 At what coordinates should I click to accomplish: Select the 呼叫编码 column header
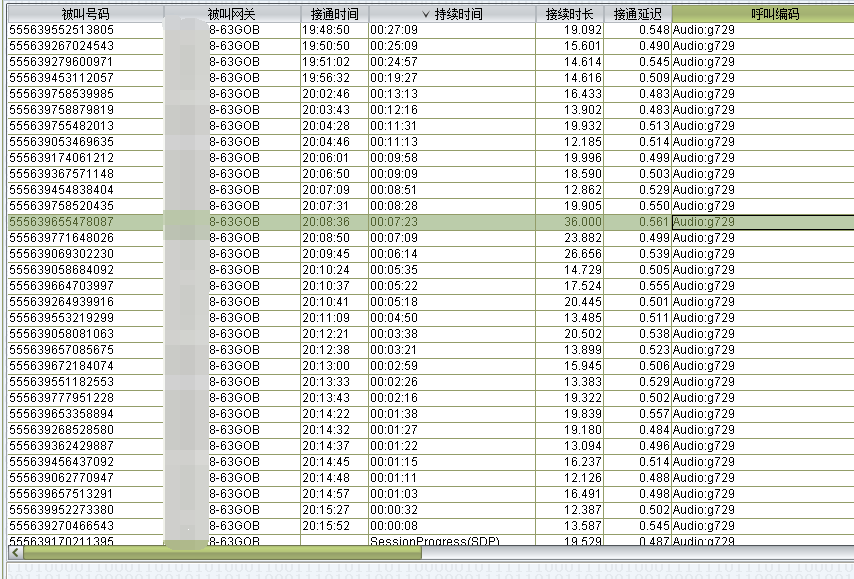(762, 14)
